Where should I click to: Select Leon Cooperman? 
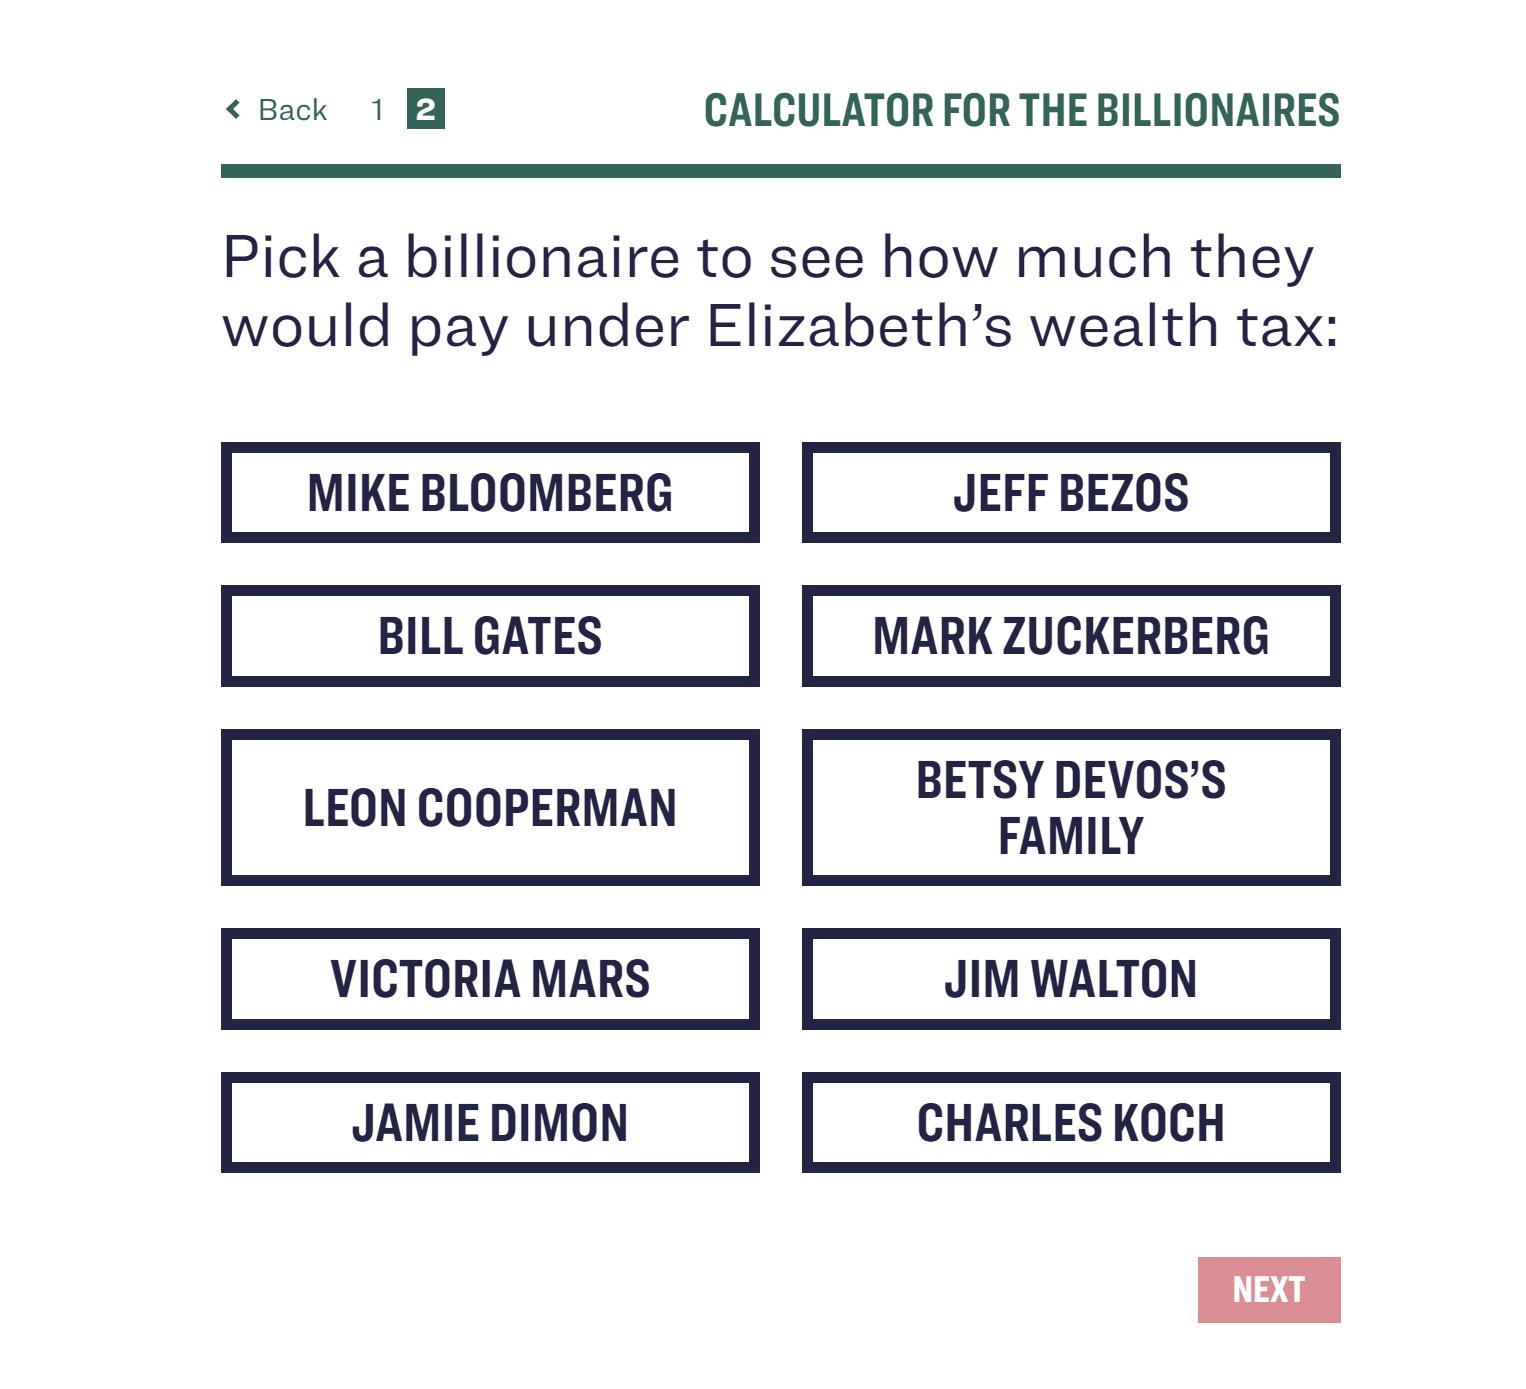pyautogui.click(x=490, y=807)
